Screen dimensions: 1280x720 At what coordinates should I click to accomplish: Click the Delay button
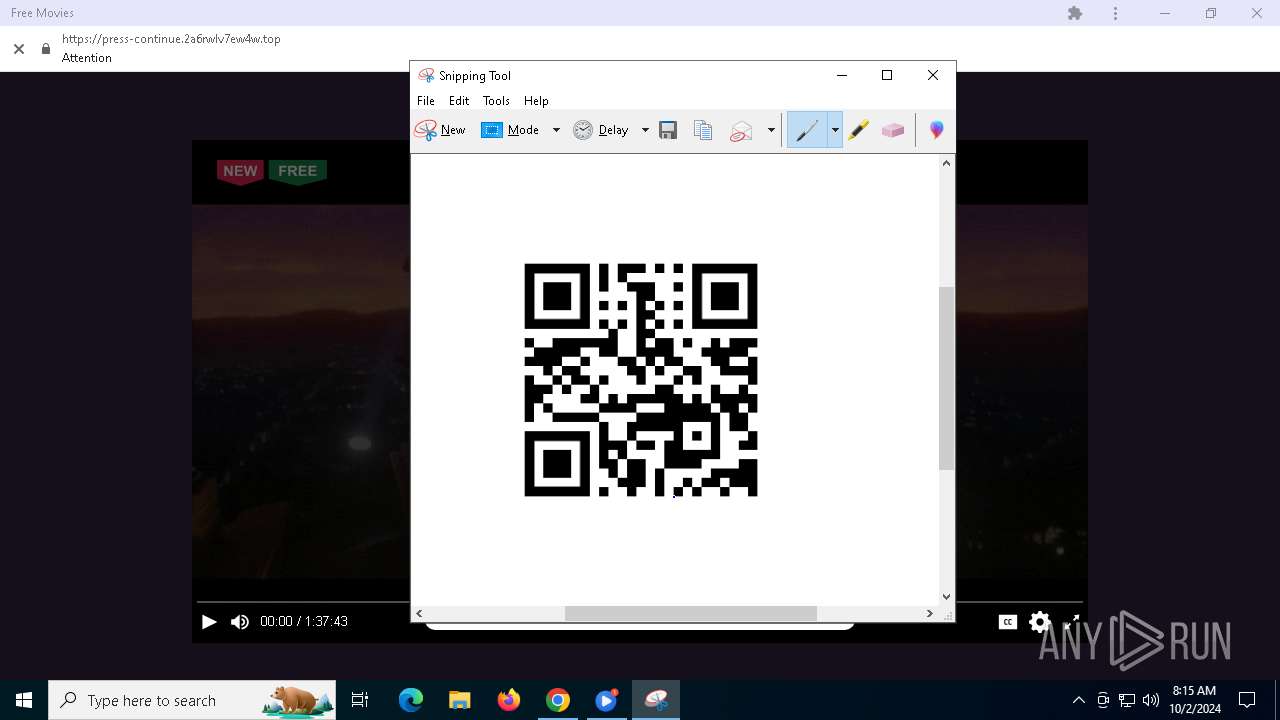point(601,130)
